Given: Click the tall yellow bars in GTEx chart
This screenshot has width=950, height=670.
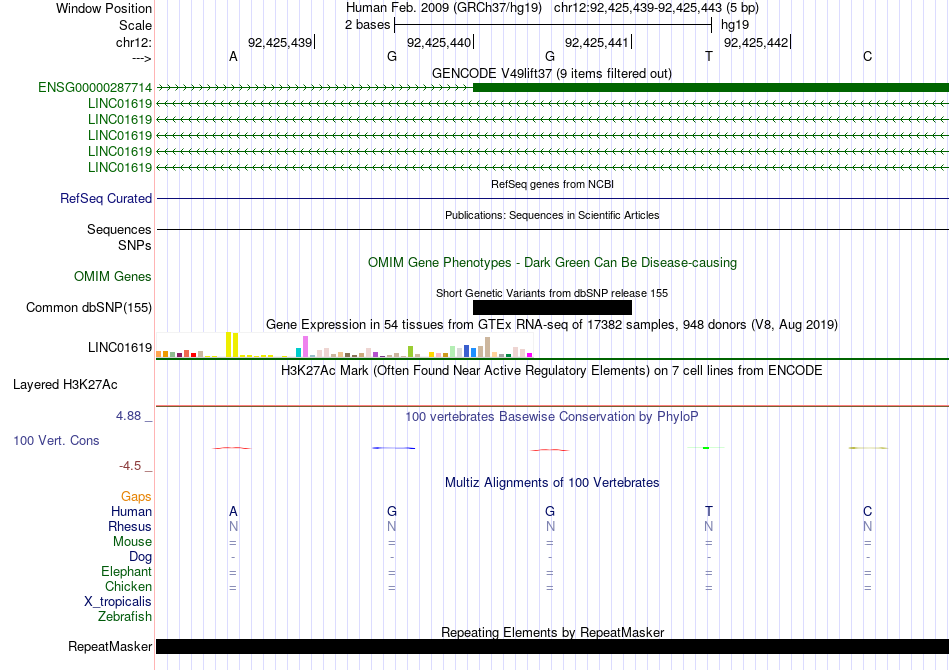Looking at the screenshot, I should 232,345.
